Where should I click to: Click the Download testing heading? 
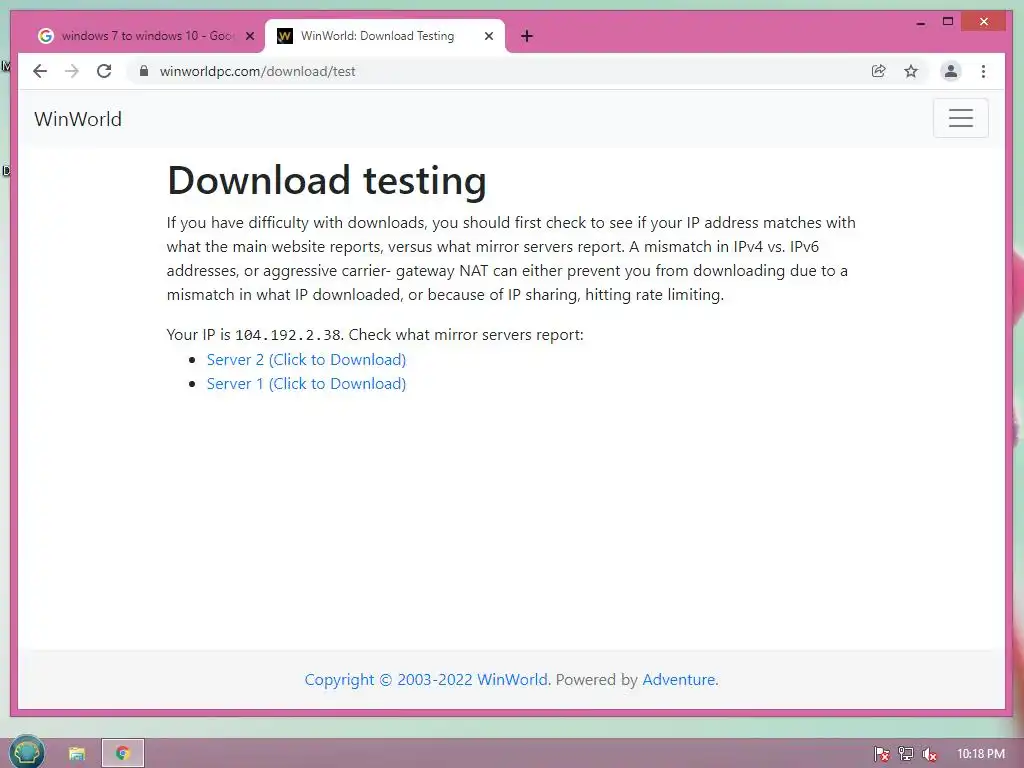(x=327, y=181)
